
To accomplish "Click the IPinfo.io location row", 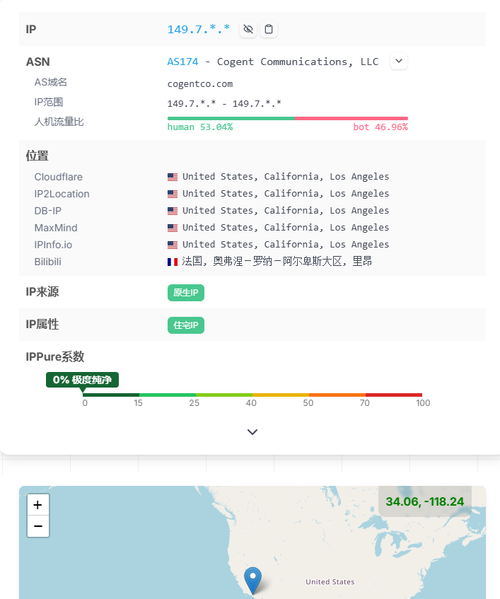I will pyautogui.click(x=252, y=244).
